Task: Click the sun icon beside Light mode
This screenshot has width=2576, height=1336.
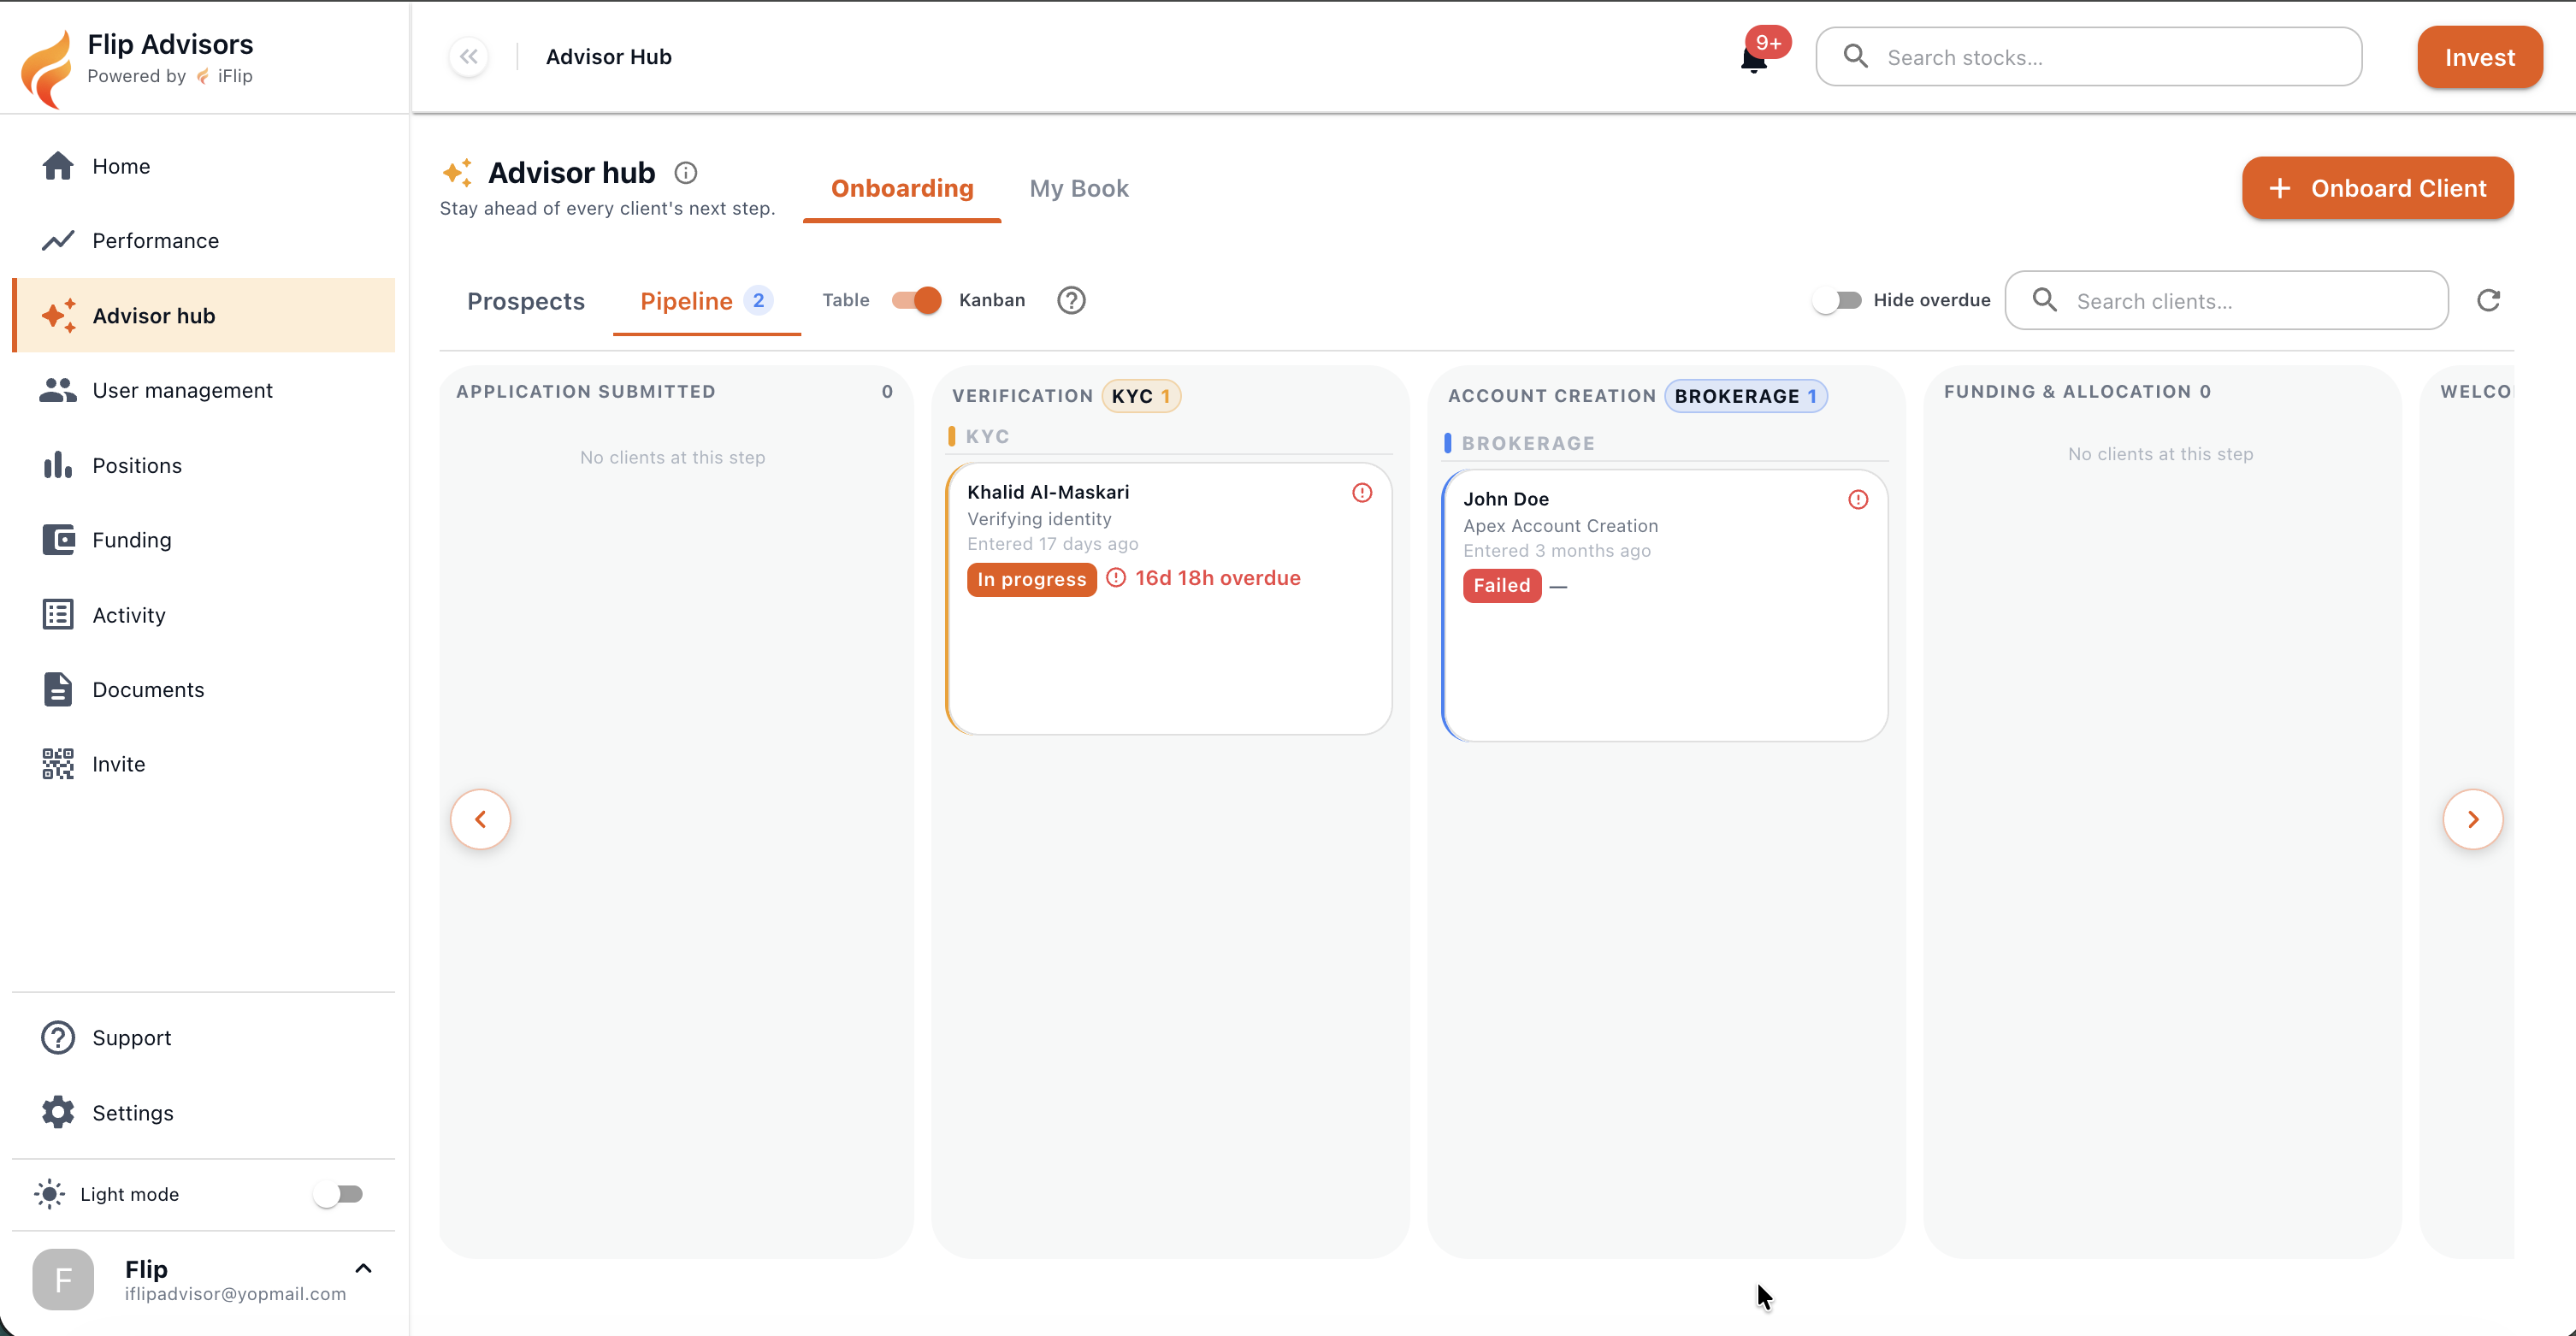Action: [50, 1194]
